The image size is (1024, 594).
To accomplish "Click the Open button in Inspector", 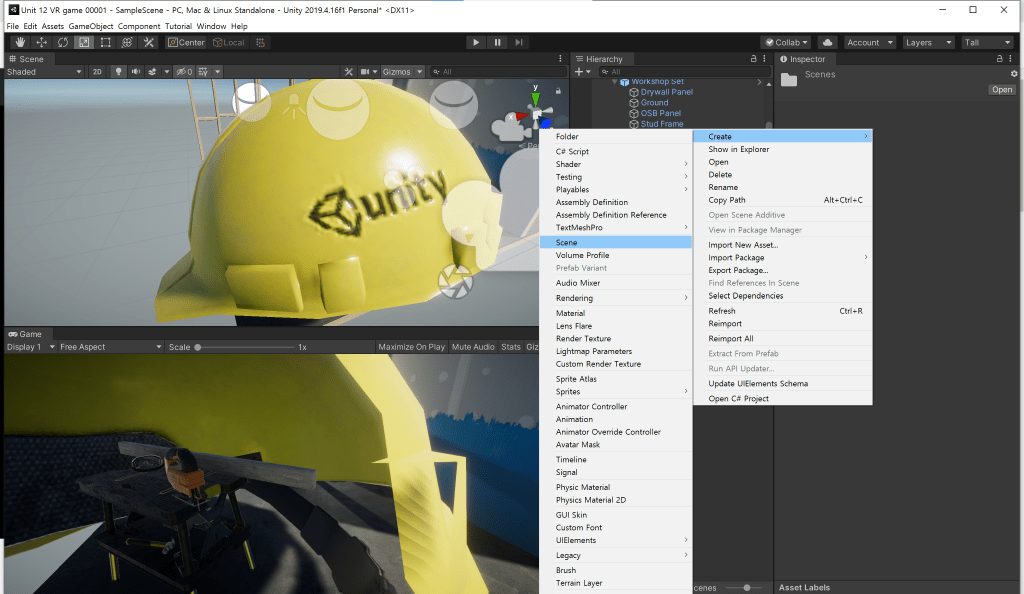I will (1002, 90).
